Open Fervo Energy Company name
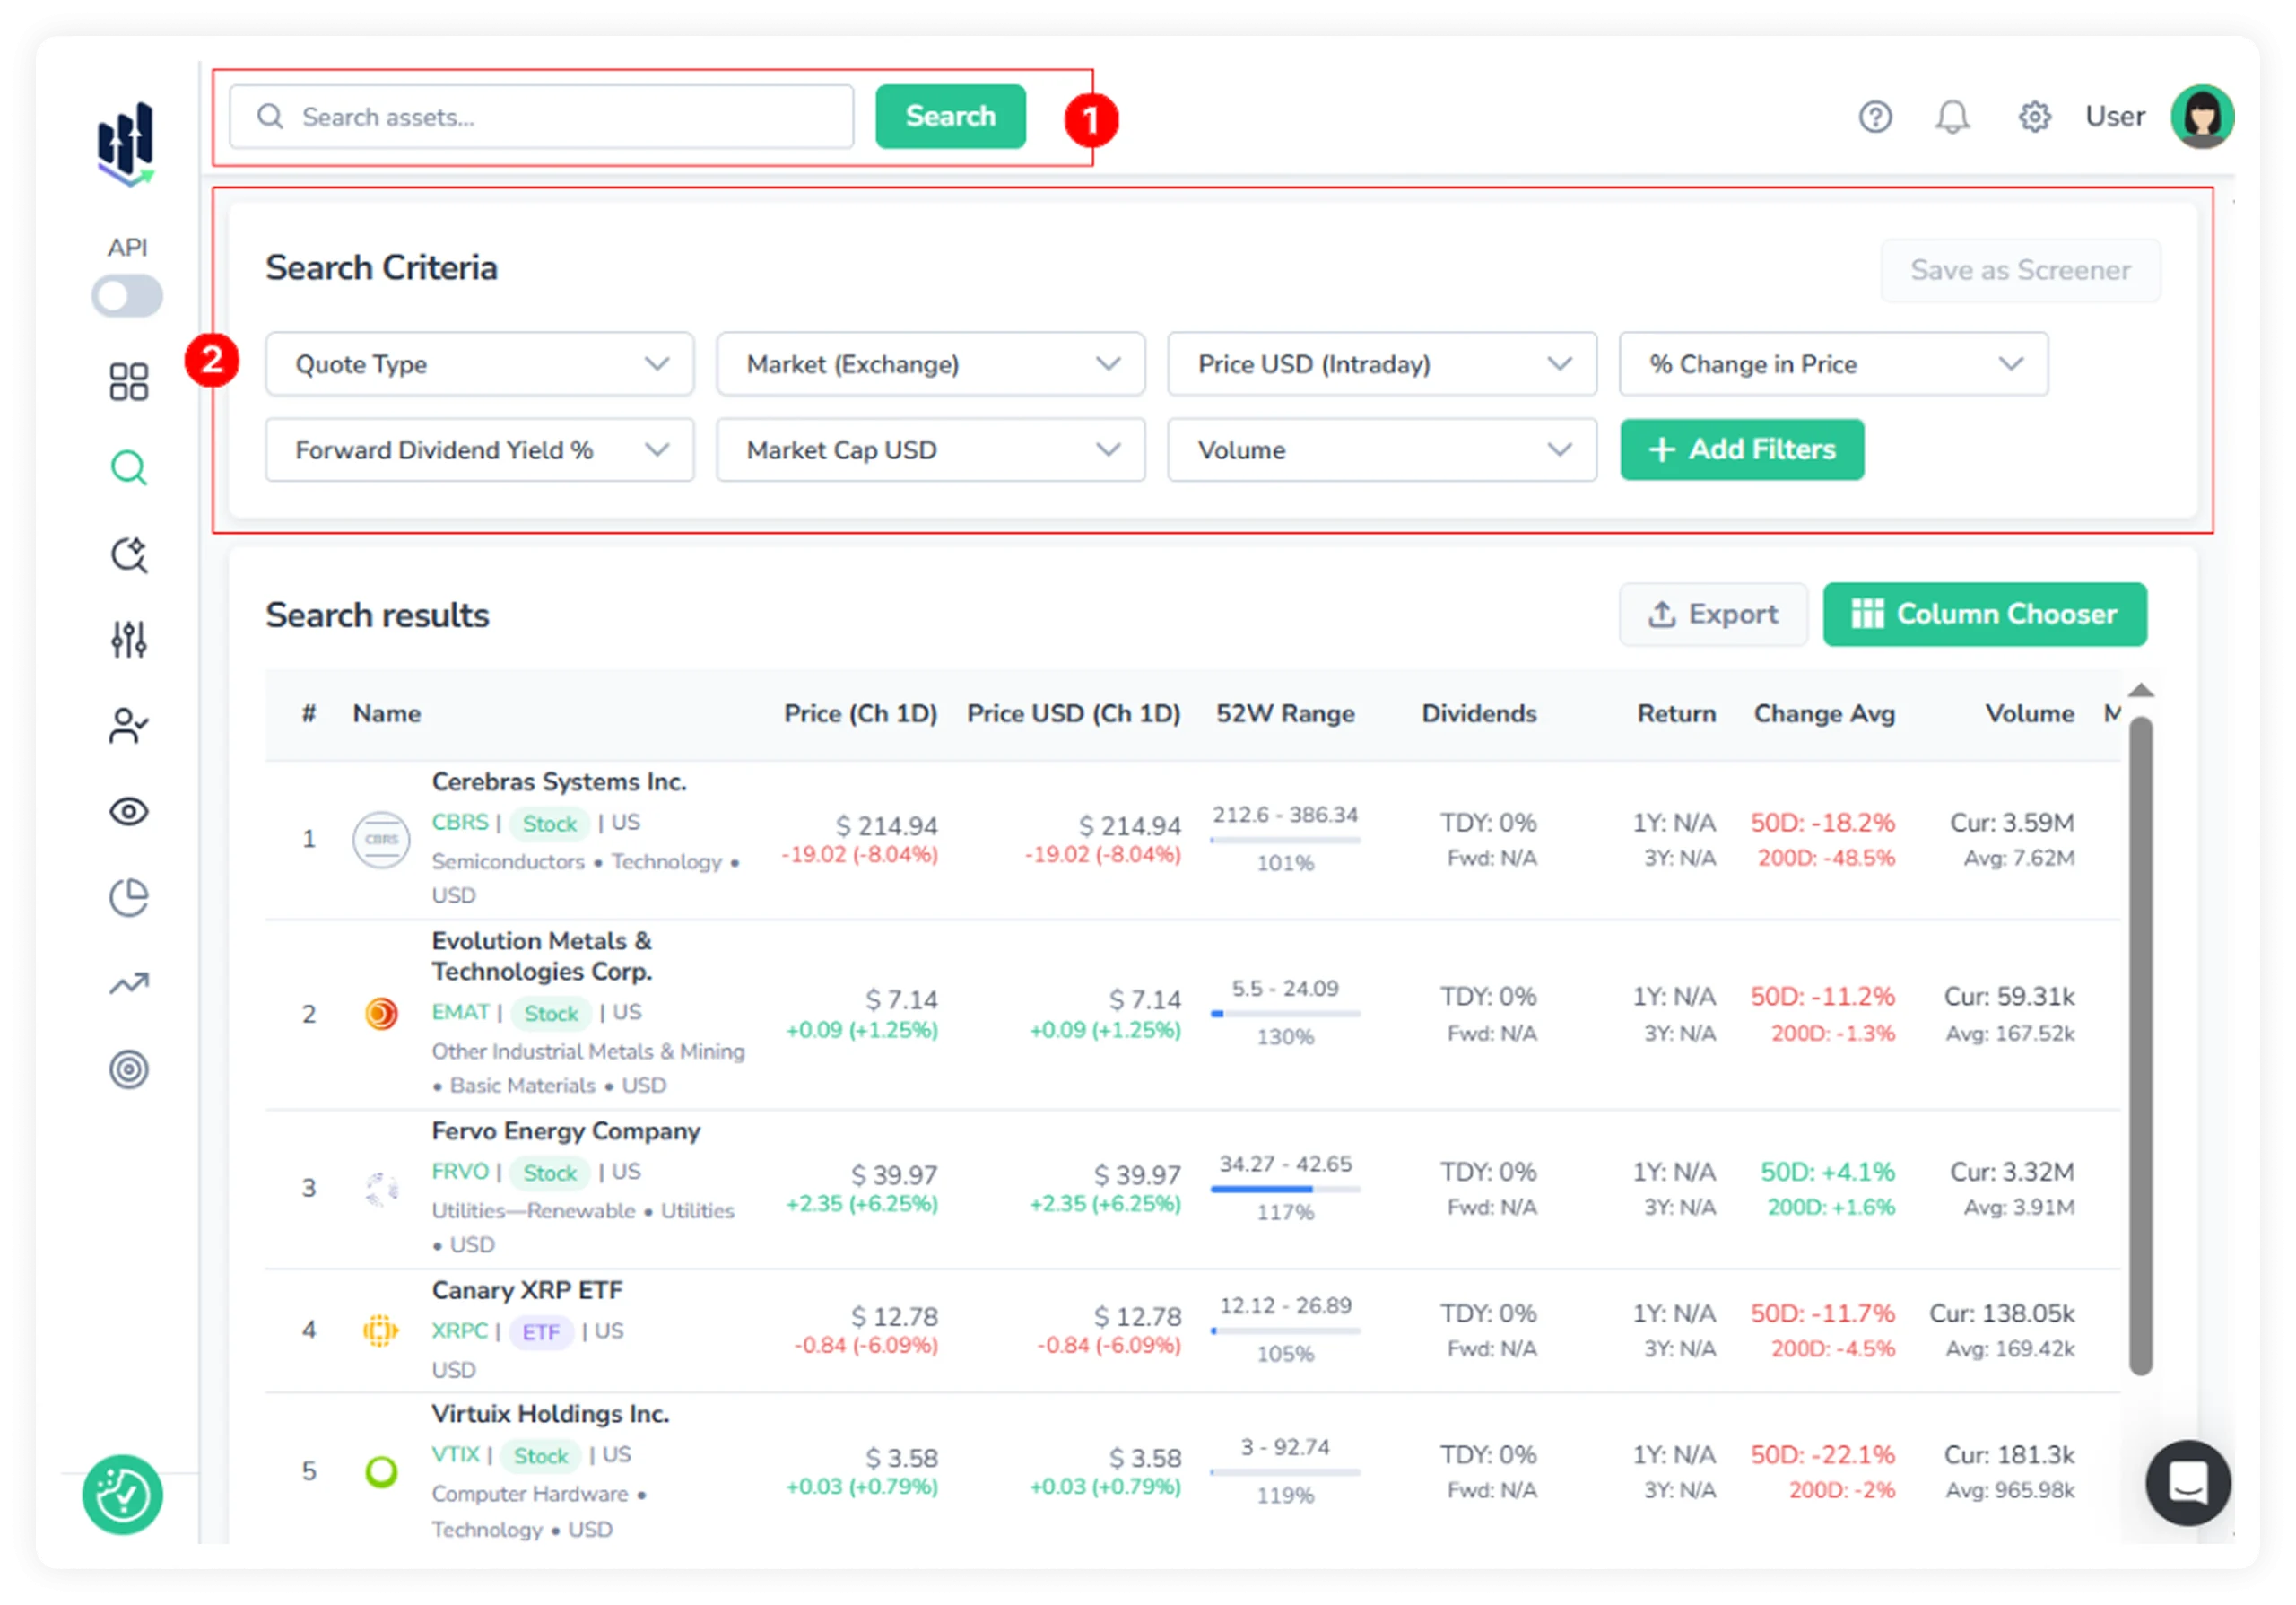The width and height of the screenshot is (2296, 1605). [566, 1131]
